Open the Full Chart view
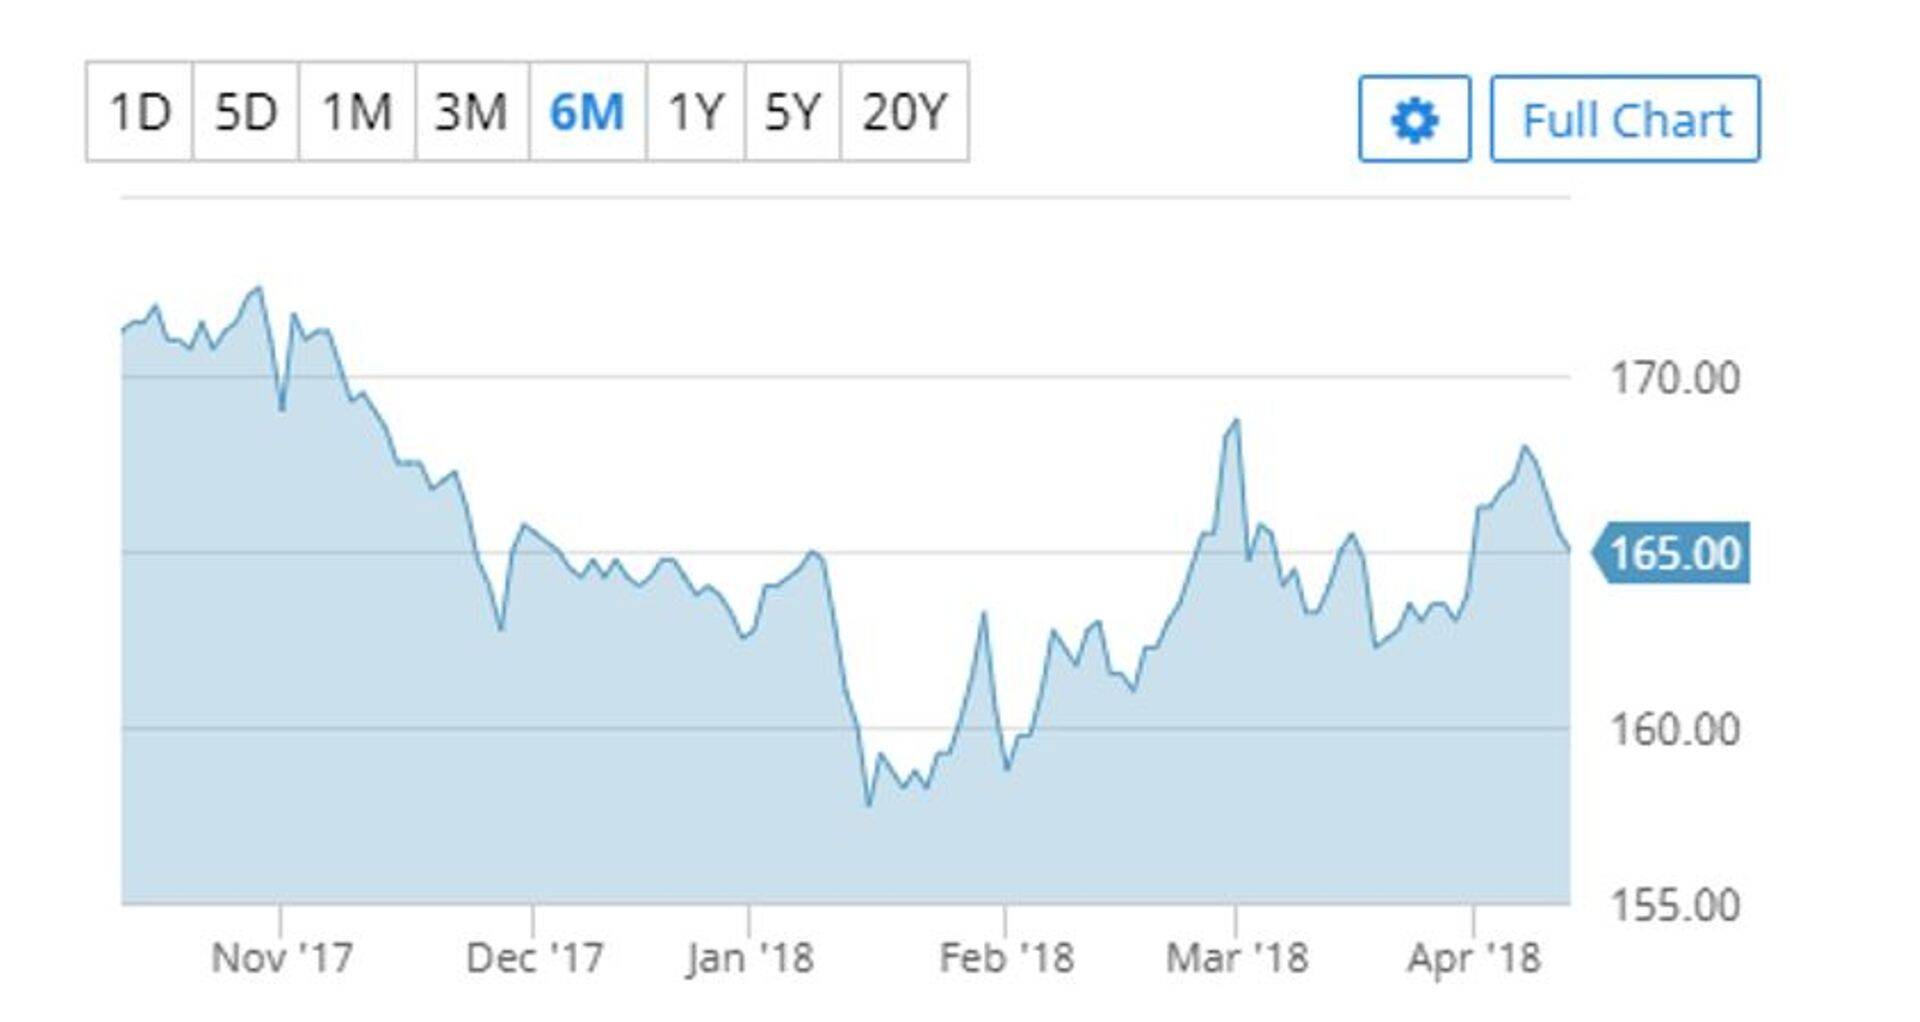 tap(1625, 119)
